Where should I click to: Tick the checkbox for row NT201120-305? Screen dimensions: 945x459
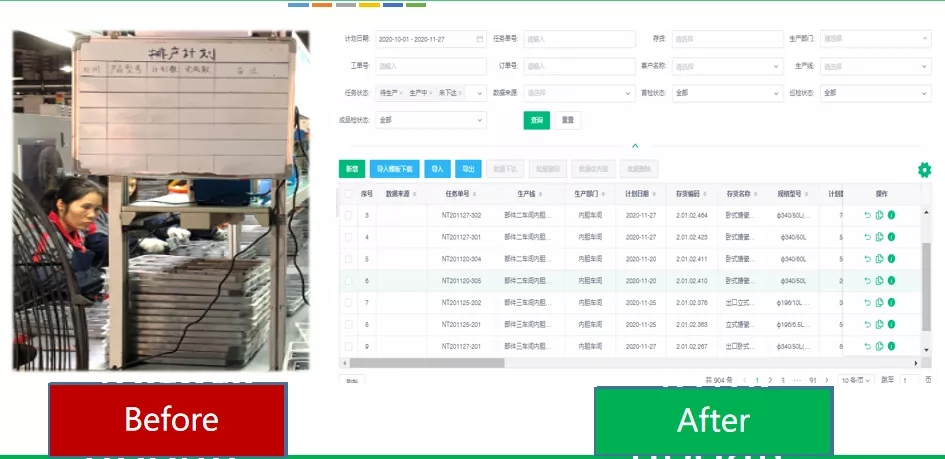(x=348, y=281)
